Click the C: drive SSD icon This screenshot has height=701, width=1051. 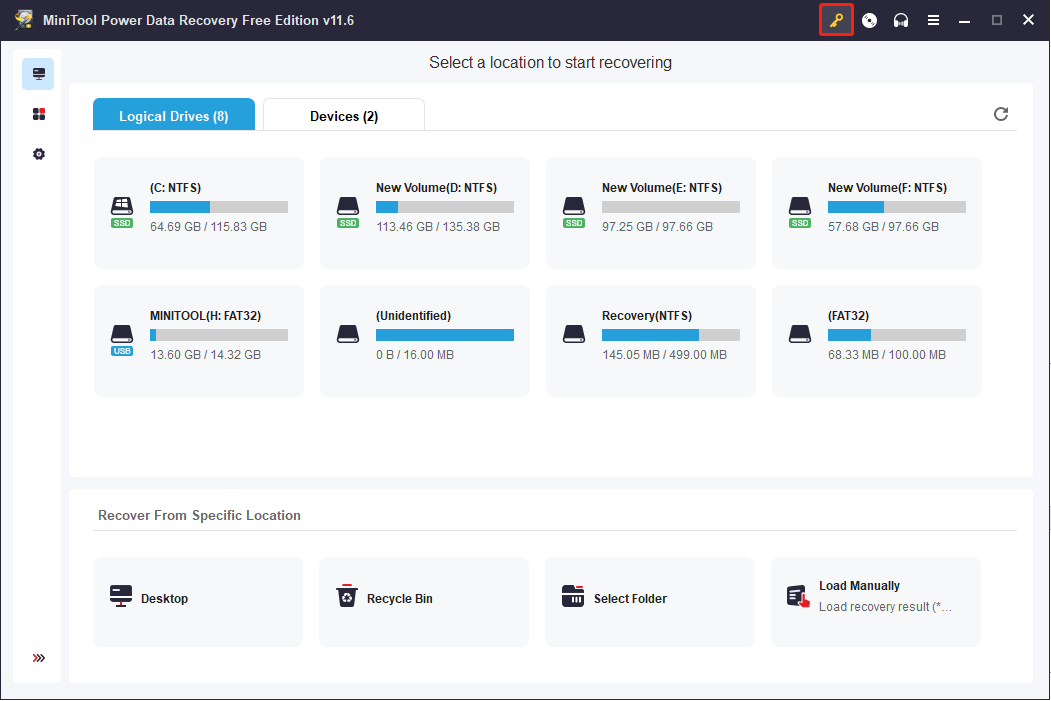coord(122,212)
